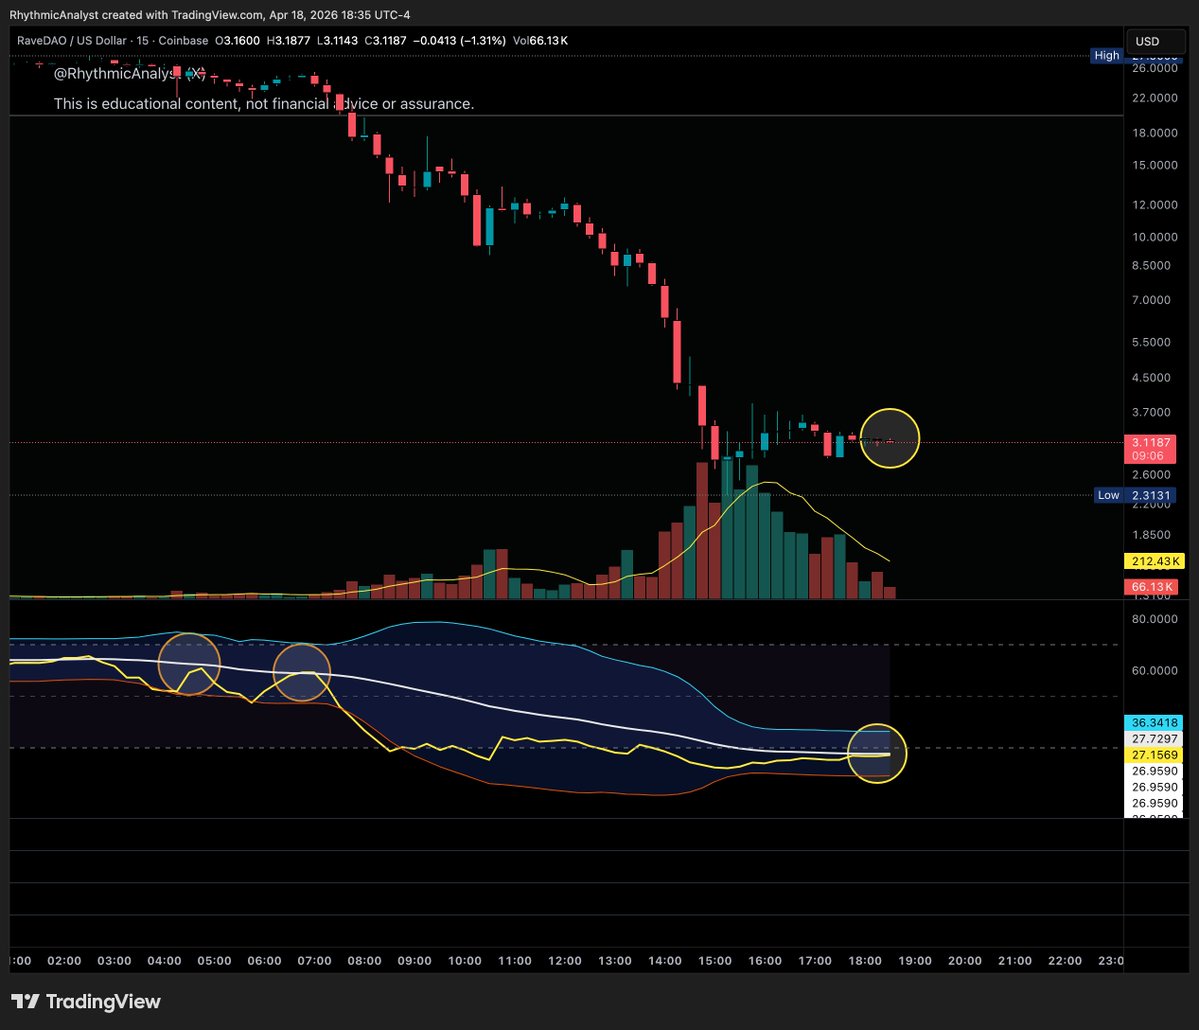The width and height of the screenshot is (1199, 1030).
Task: Click the 08:00 time axis label
Action: [364, 960]
